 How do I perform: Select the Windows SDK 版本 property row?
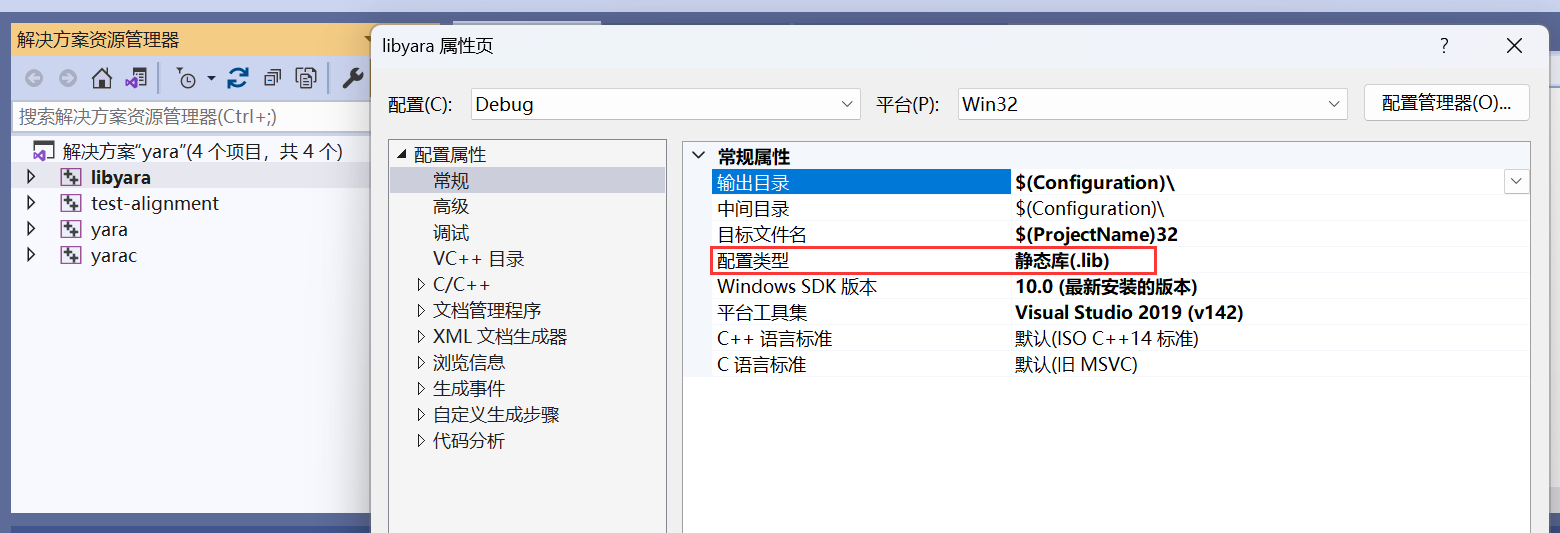point(1120,286)
